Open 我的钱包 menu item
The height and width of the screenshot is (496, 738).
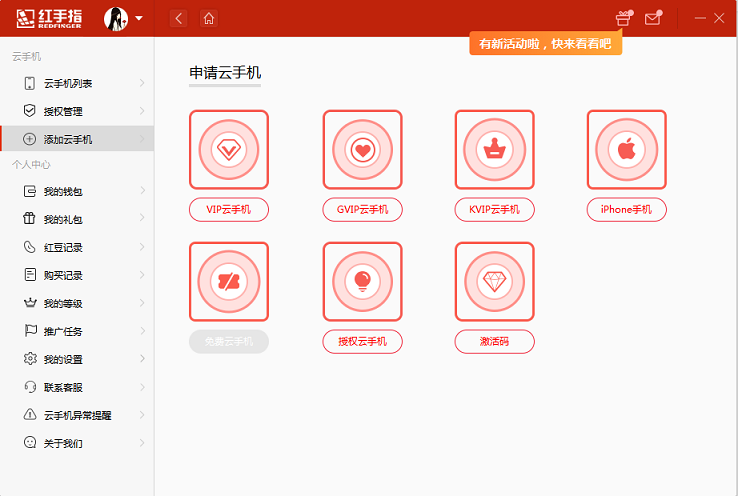pos(77,191)
